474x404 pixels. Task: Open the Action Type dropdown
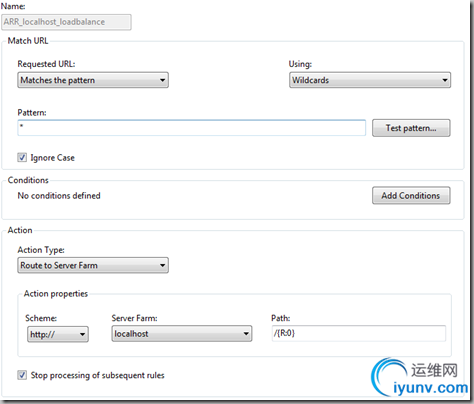point(93,265)
